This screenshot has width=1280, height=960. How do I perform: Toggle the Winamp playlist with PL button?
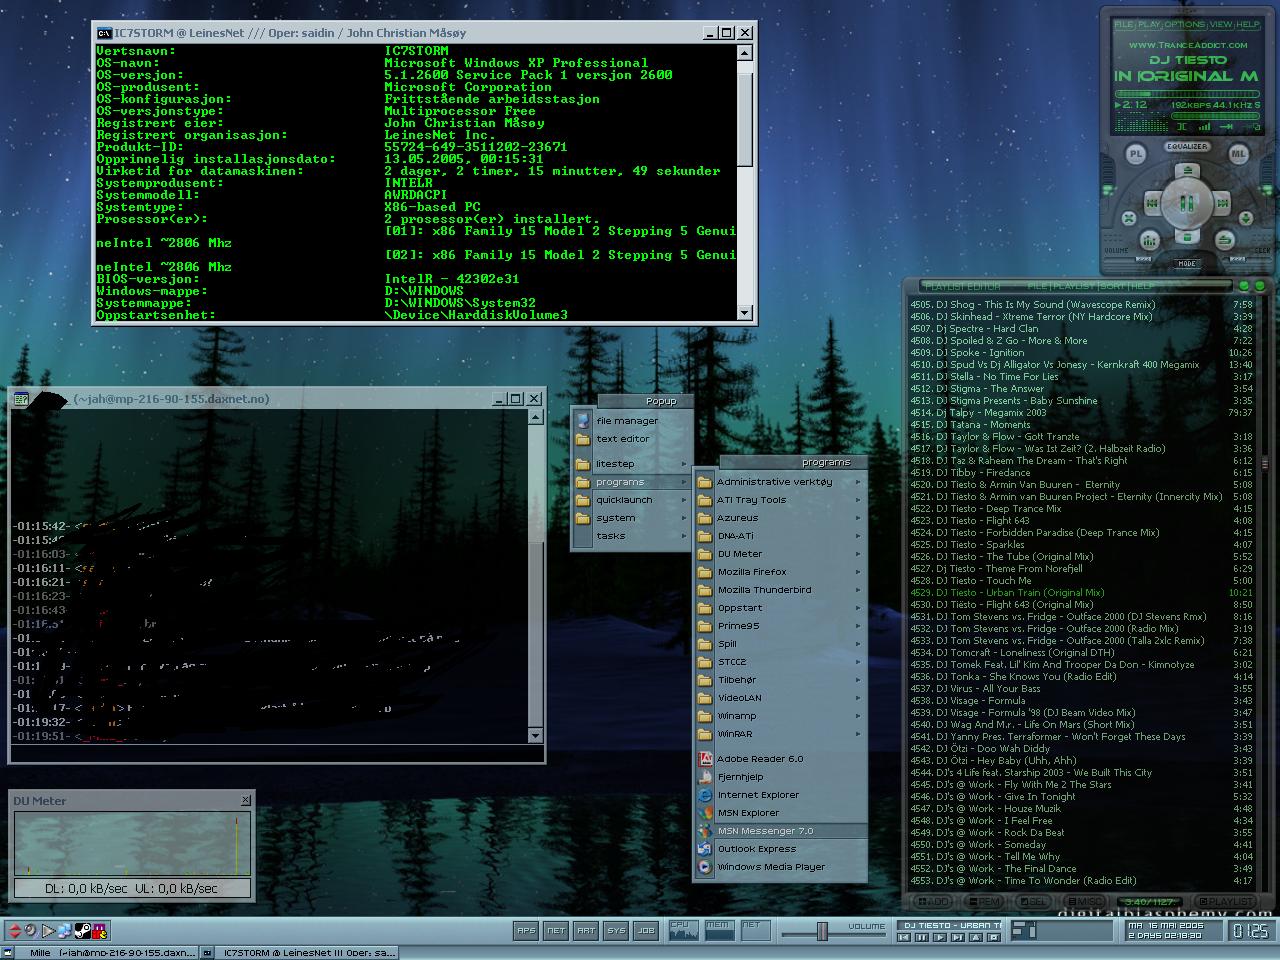[x=1136, y=154]
